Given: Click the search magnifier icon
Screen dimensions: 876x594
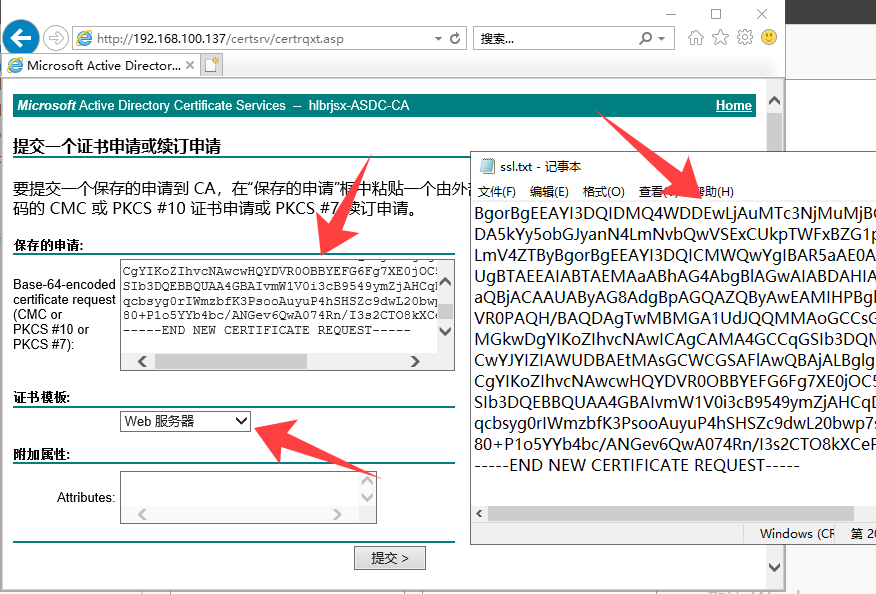Looking at the screenshot, I should click(x=645, y=38).
